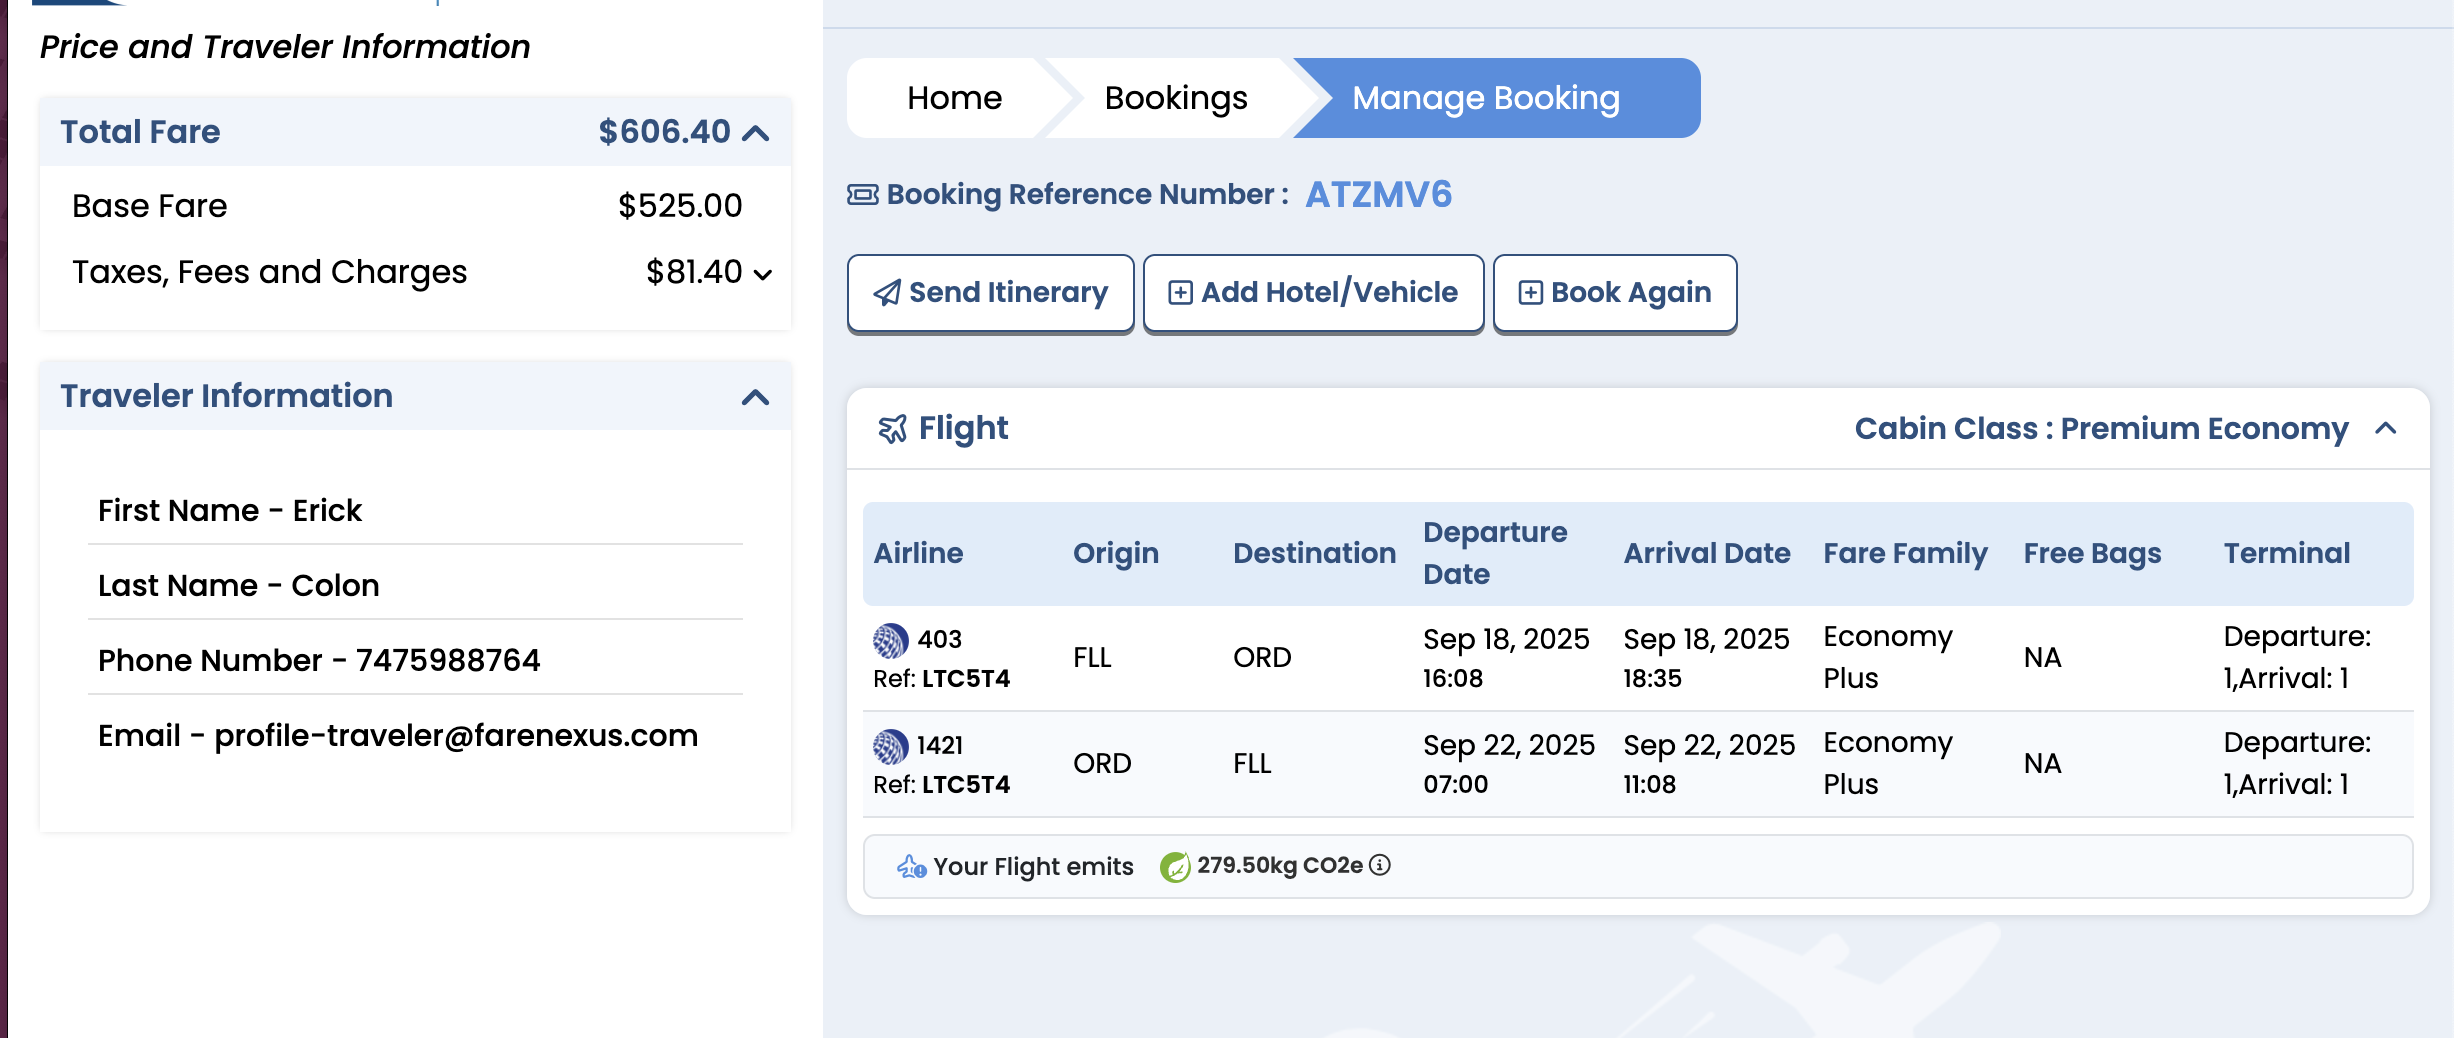Click the paper plane icon on Send Itinerary

(x=887, y=292)
